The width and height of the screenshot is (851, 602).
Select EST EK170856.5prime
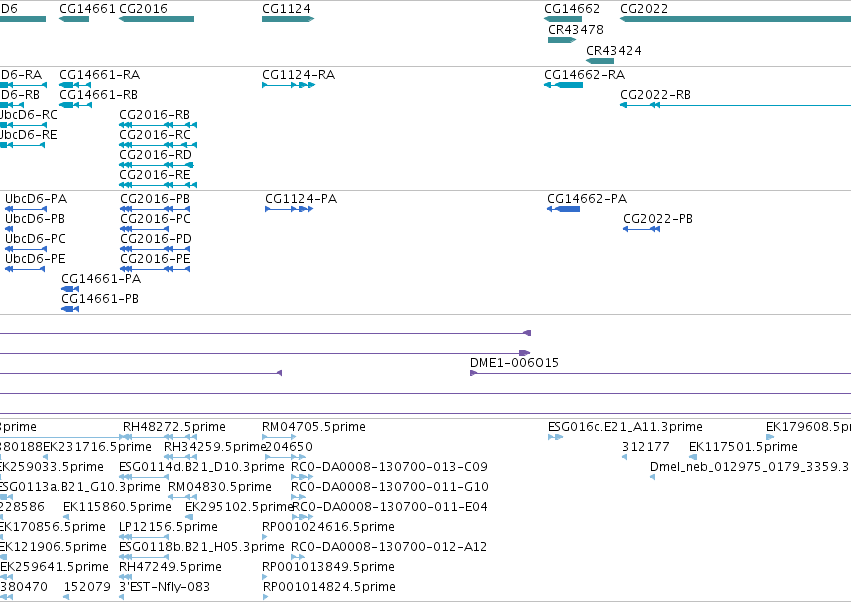(x=53, y=527)
